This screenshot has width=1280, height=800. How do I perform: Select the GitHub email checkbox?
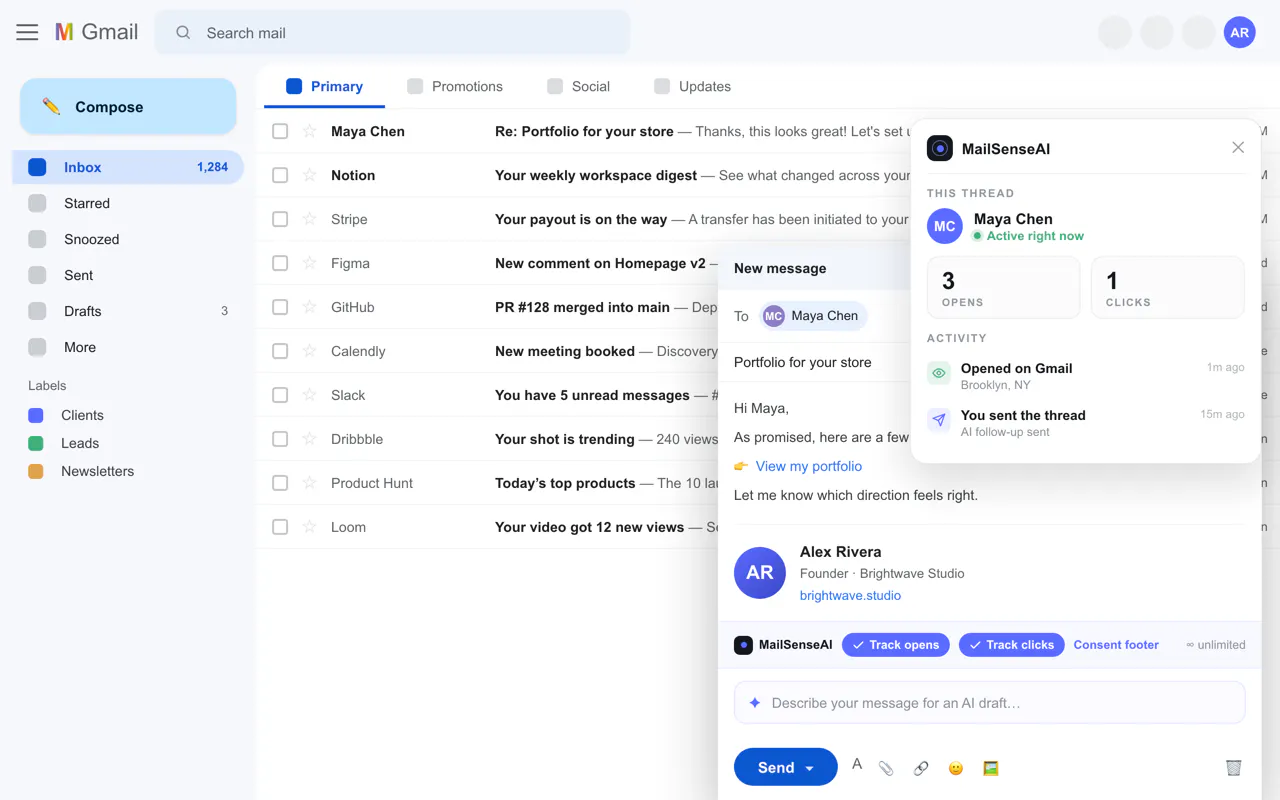pyautogui.click(x=280, y=307)
